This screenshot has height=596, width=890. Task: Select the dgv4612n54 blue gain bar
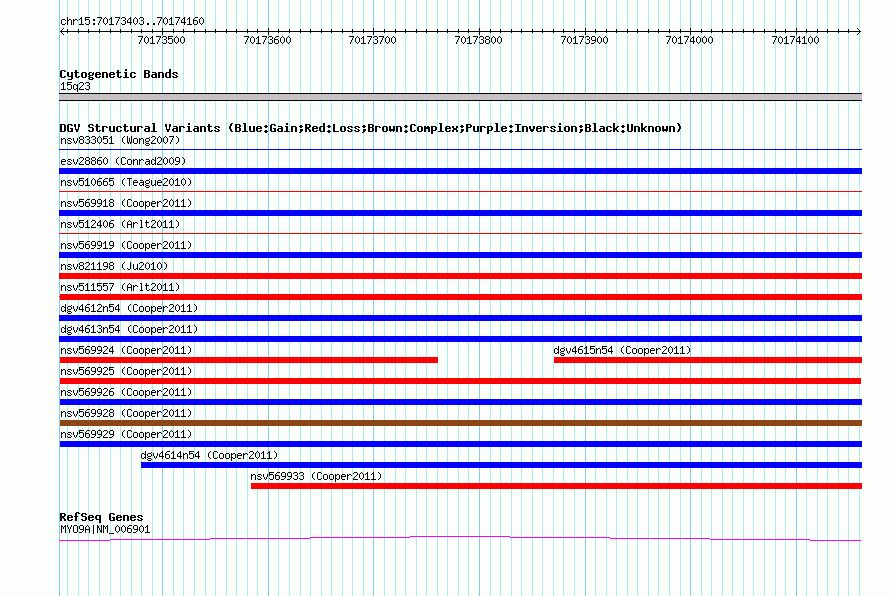point(460,318)
